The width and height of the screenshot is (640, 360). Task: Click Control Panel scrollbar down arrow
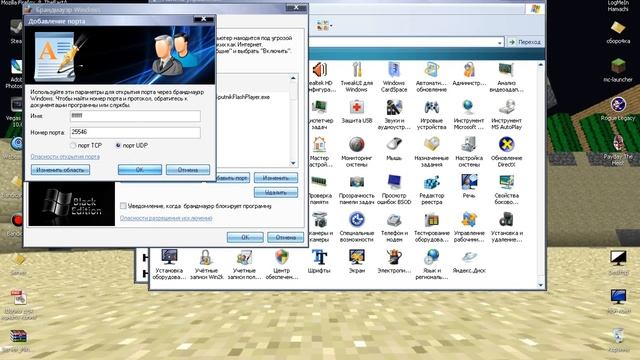(541, 284)
